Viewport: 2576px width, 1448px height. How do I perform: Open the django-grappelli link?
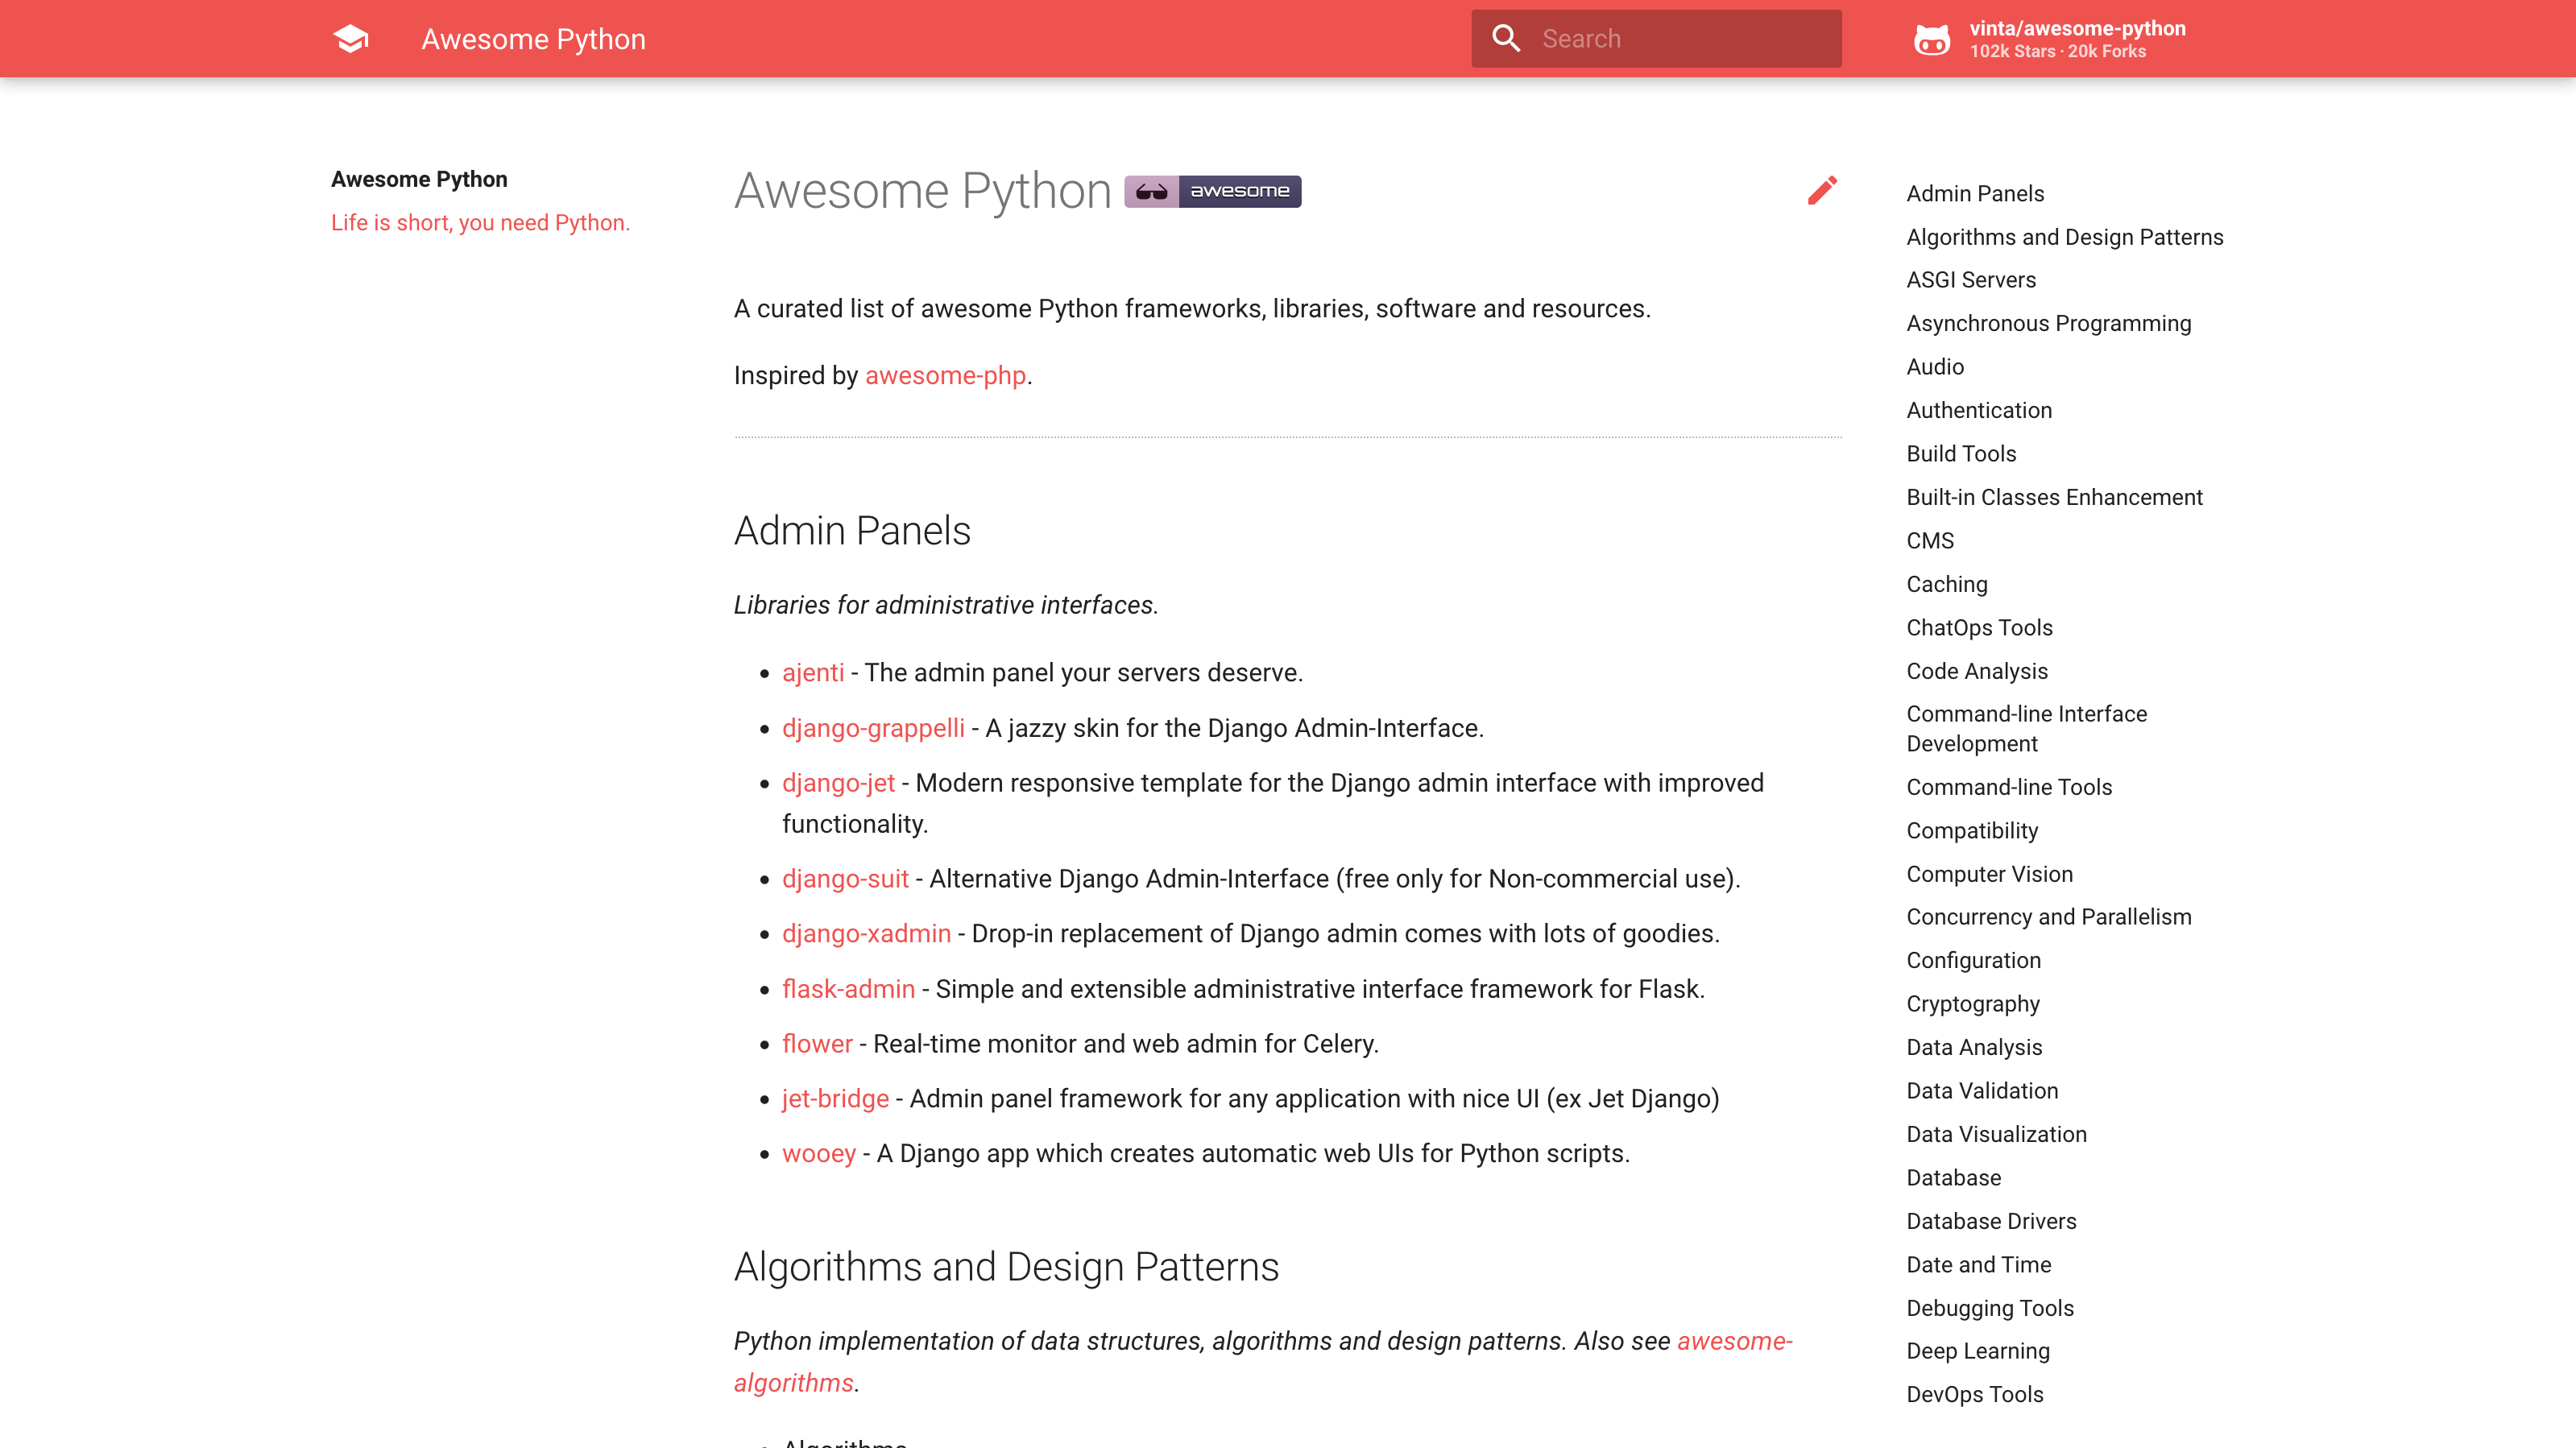point(873,728)
